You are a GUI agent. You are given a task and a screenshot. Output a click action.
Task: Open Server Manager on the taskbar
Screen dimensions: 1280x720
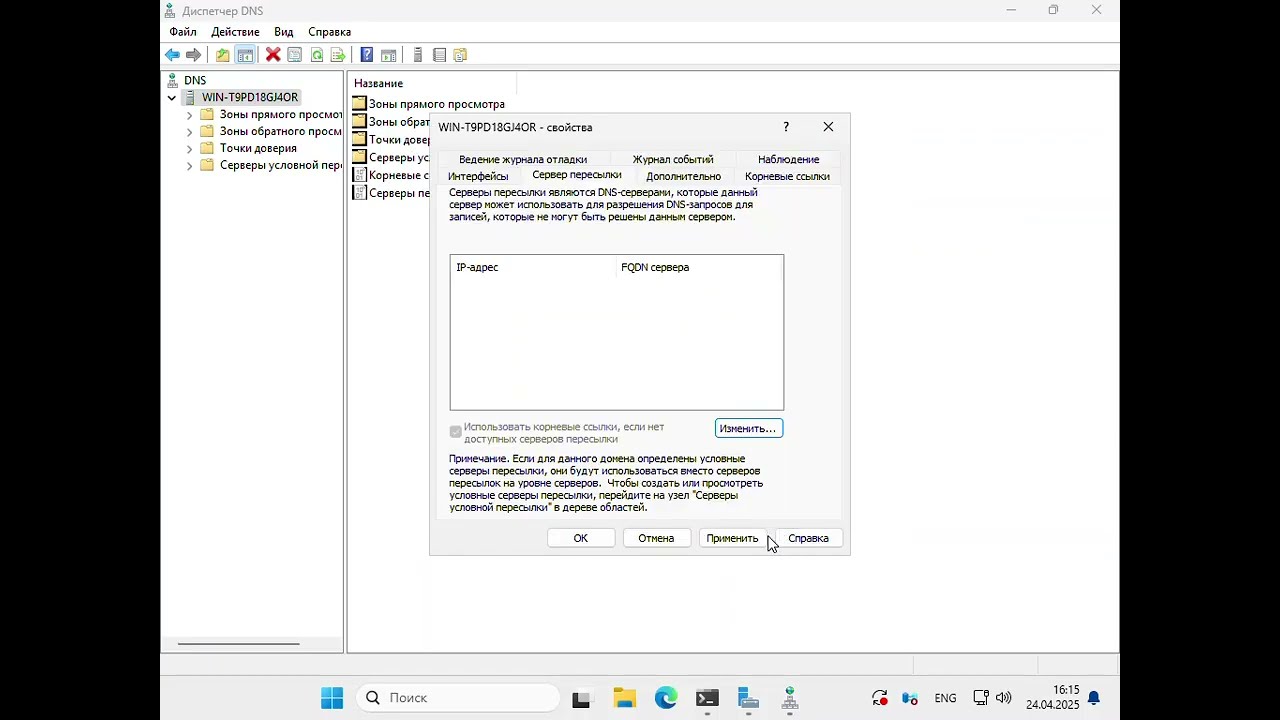point(749,698)
